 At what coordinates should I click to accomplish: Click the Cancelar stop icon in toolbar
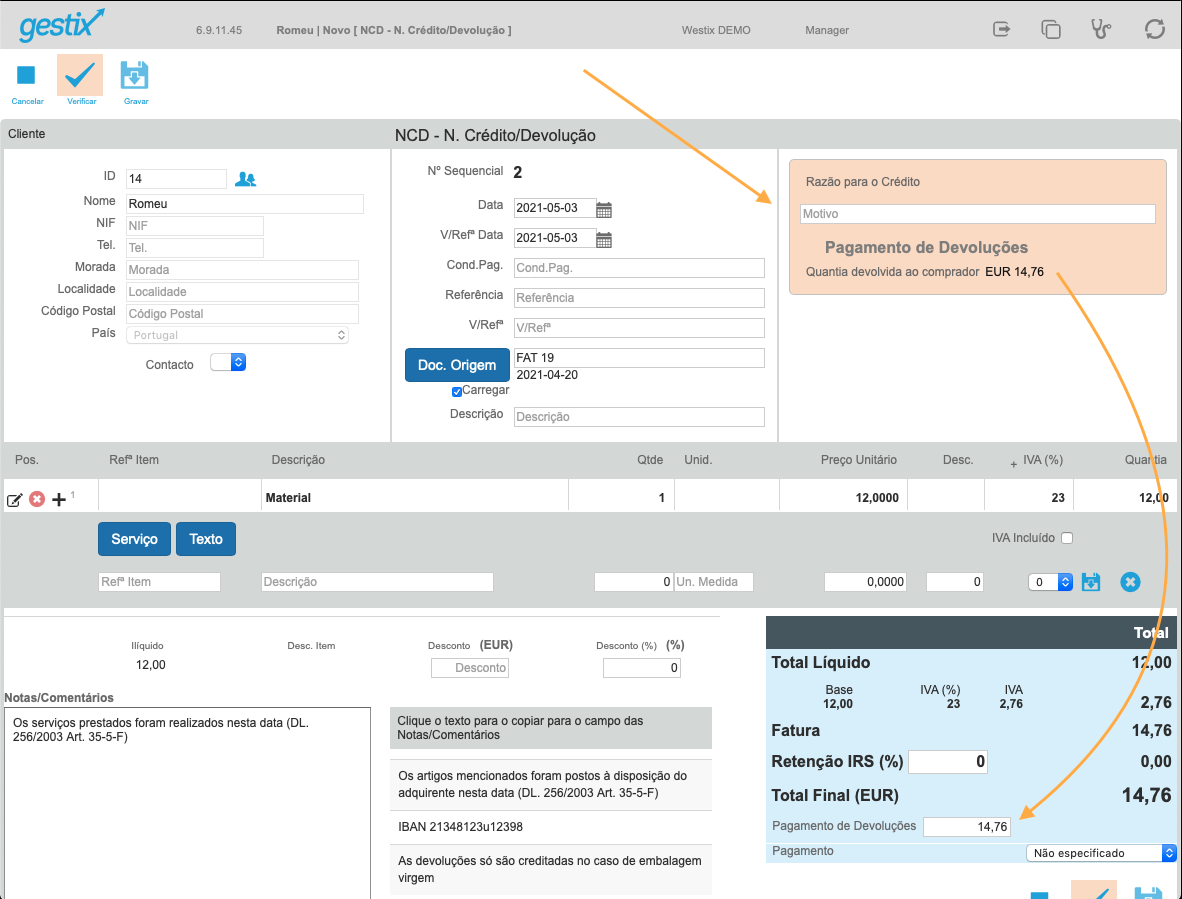(x=26, y=75)
